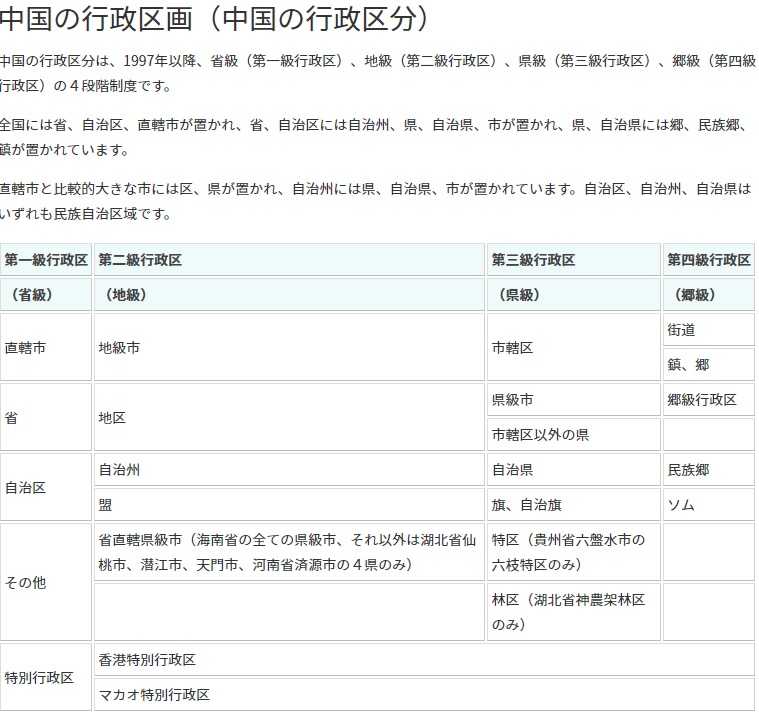
Task: Select the 地級市 table cell
Action: point(289,347)
